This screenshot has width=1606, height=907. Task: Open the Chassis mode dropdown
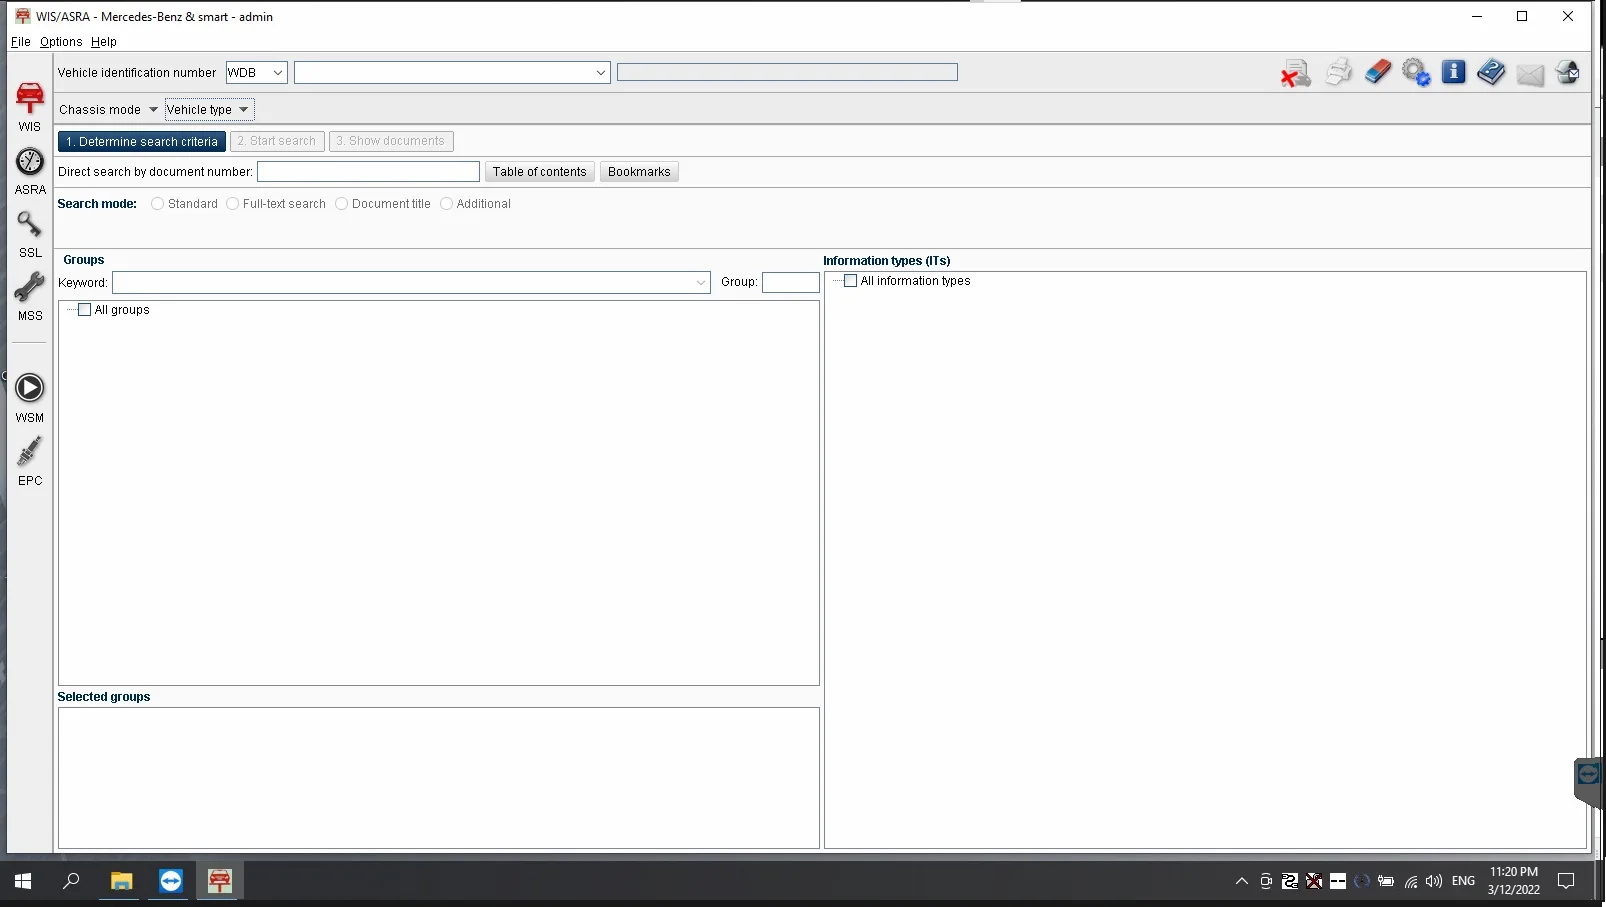(x=108, y=110)
